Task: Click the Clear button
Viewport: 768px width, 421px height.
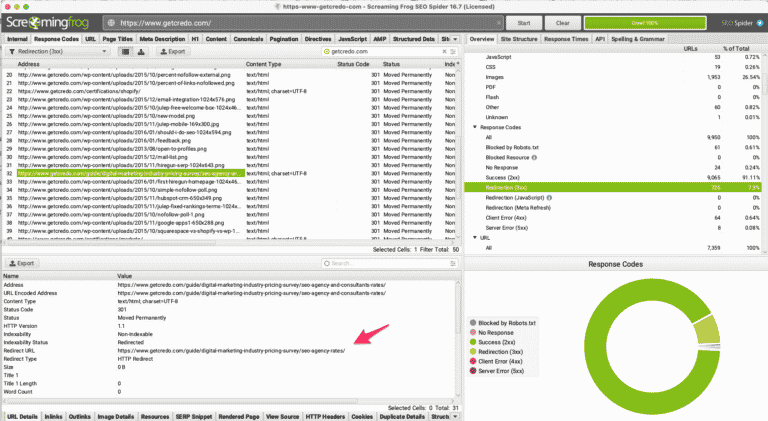Action: (x=563, y=23)
